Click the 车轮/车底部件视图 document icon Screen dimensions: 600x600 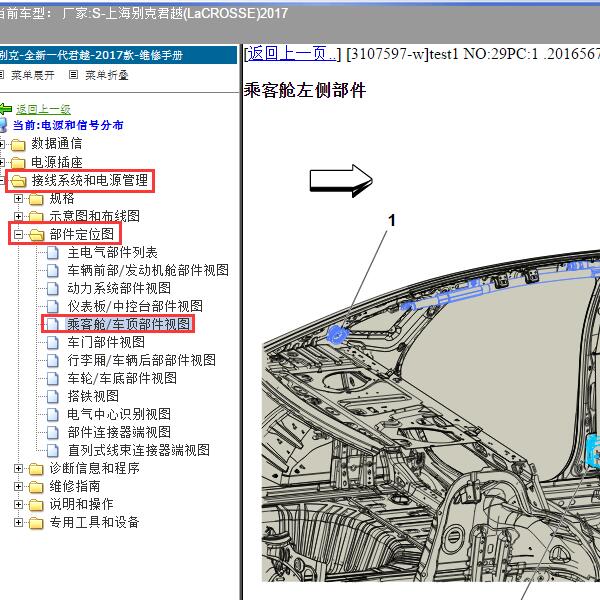click(52, 378)
